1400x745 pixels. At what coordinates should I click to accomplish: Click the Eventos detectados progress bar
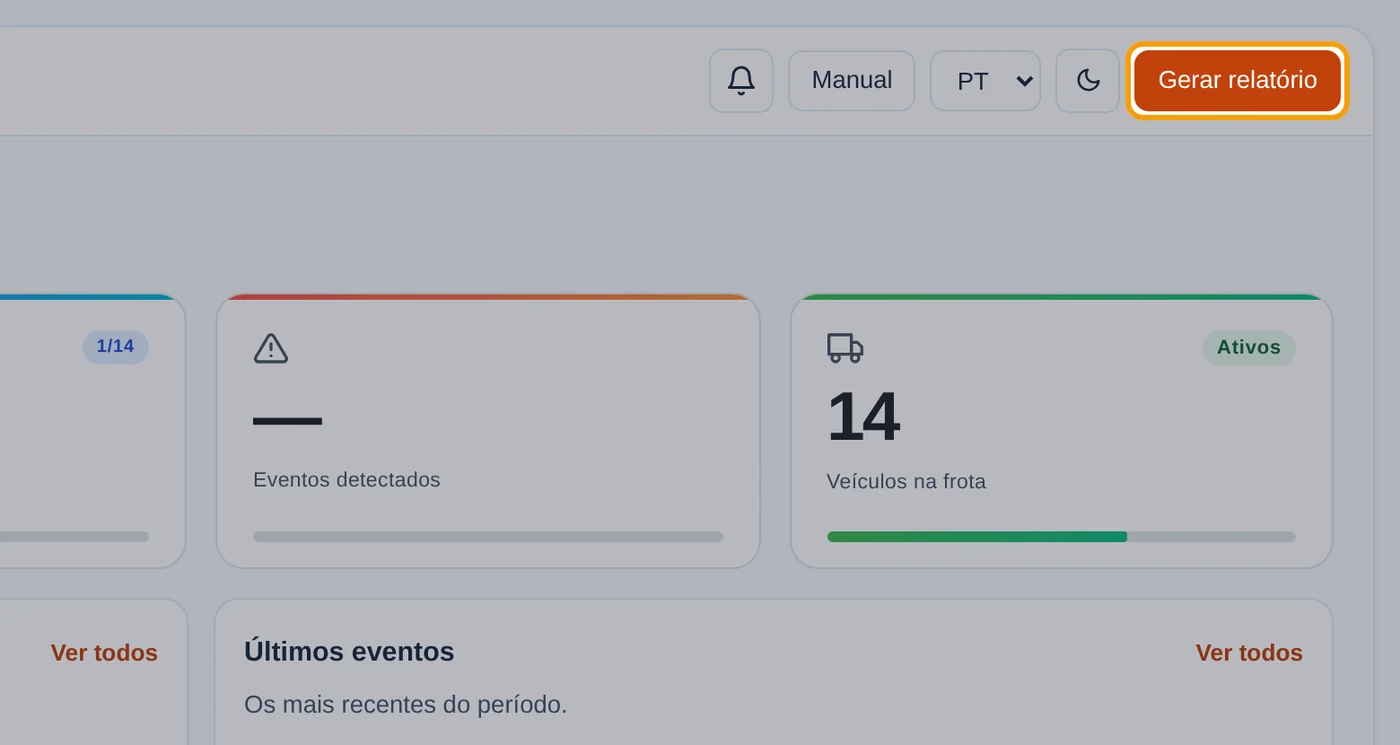coord(488,537)
